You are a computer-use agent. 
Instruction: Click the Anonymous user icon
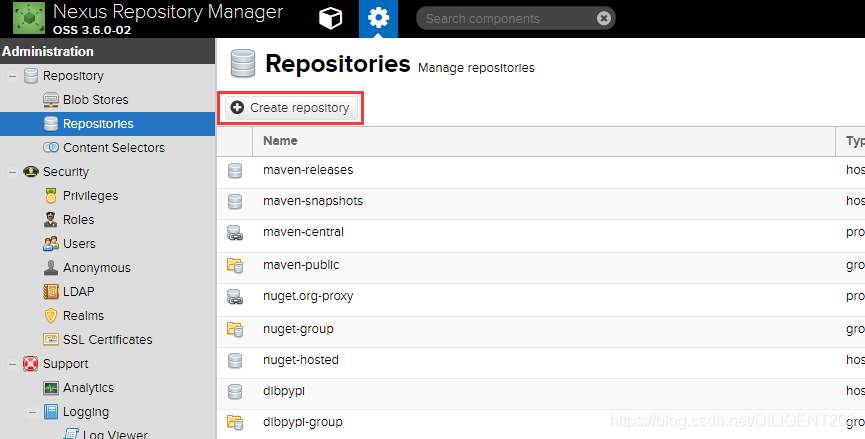[x=51, y=267]
